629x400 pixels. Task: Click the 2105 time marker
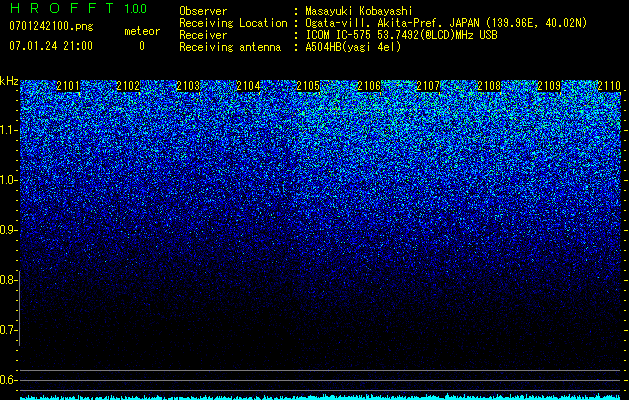click(308, 86)
